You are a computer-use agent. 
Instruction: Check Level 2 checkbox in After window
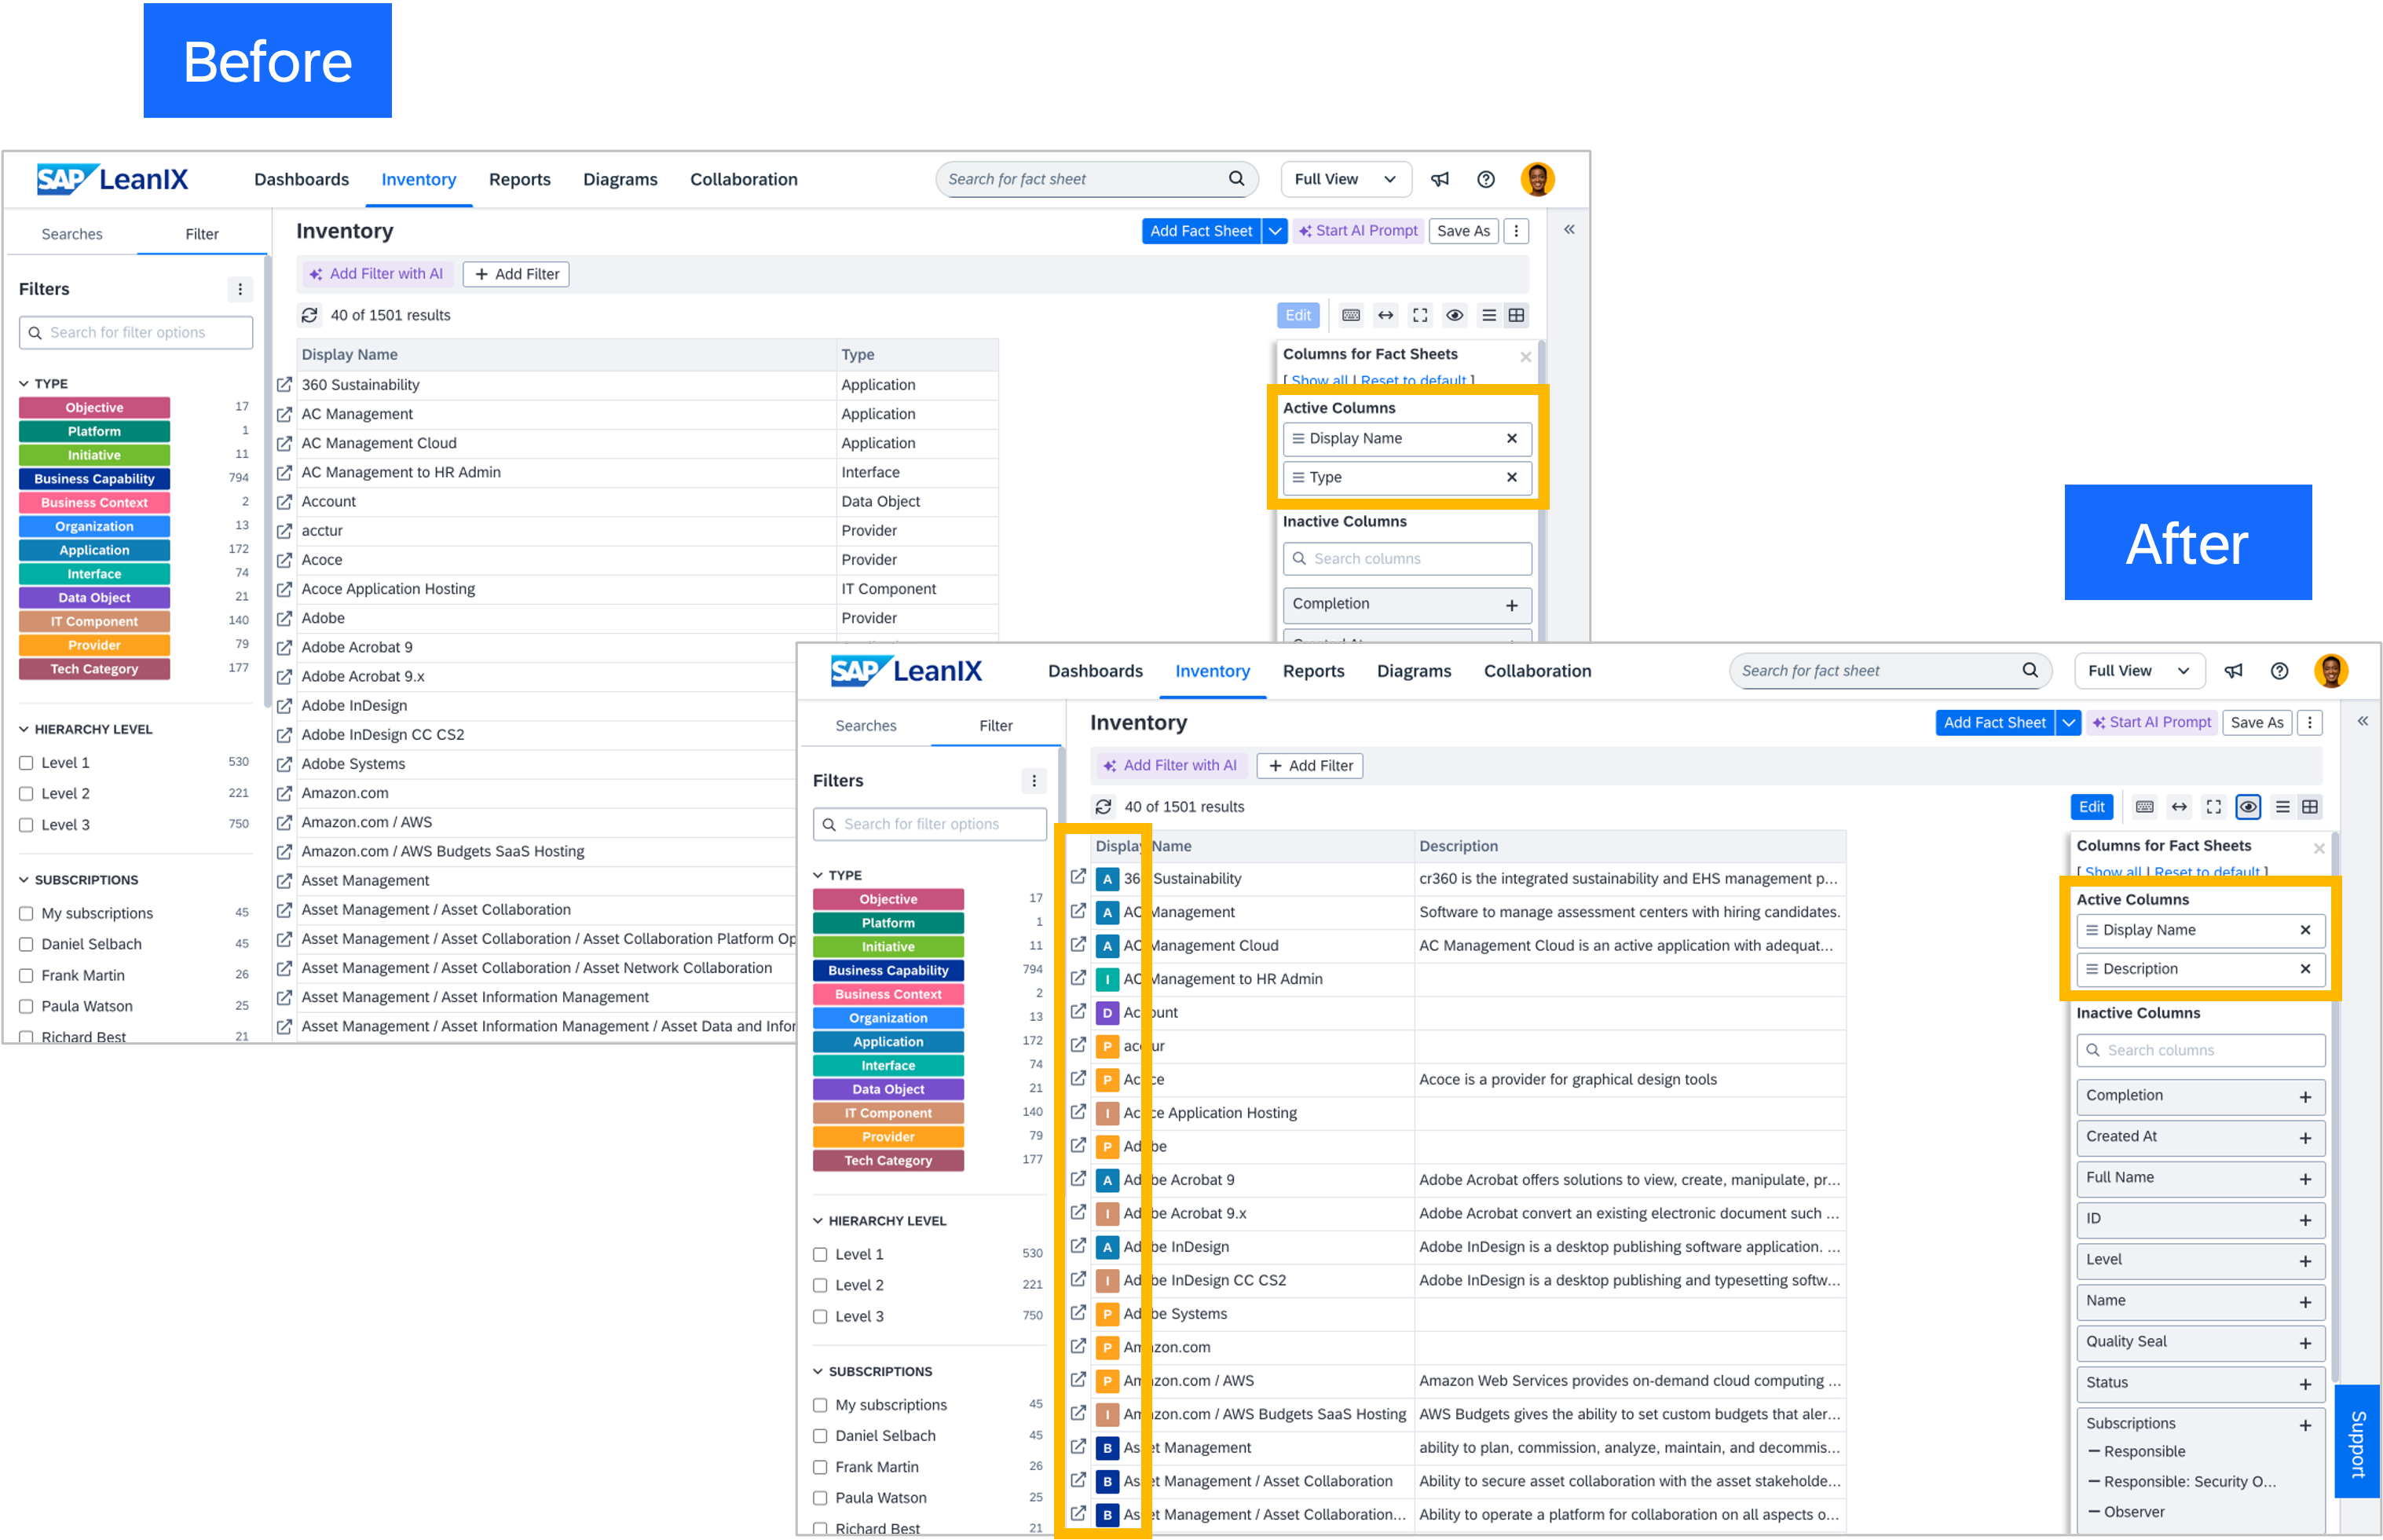coord(820,1285)
